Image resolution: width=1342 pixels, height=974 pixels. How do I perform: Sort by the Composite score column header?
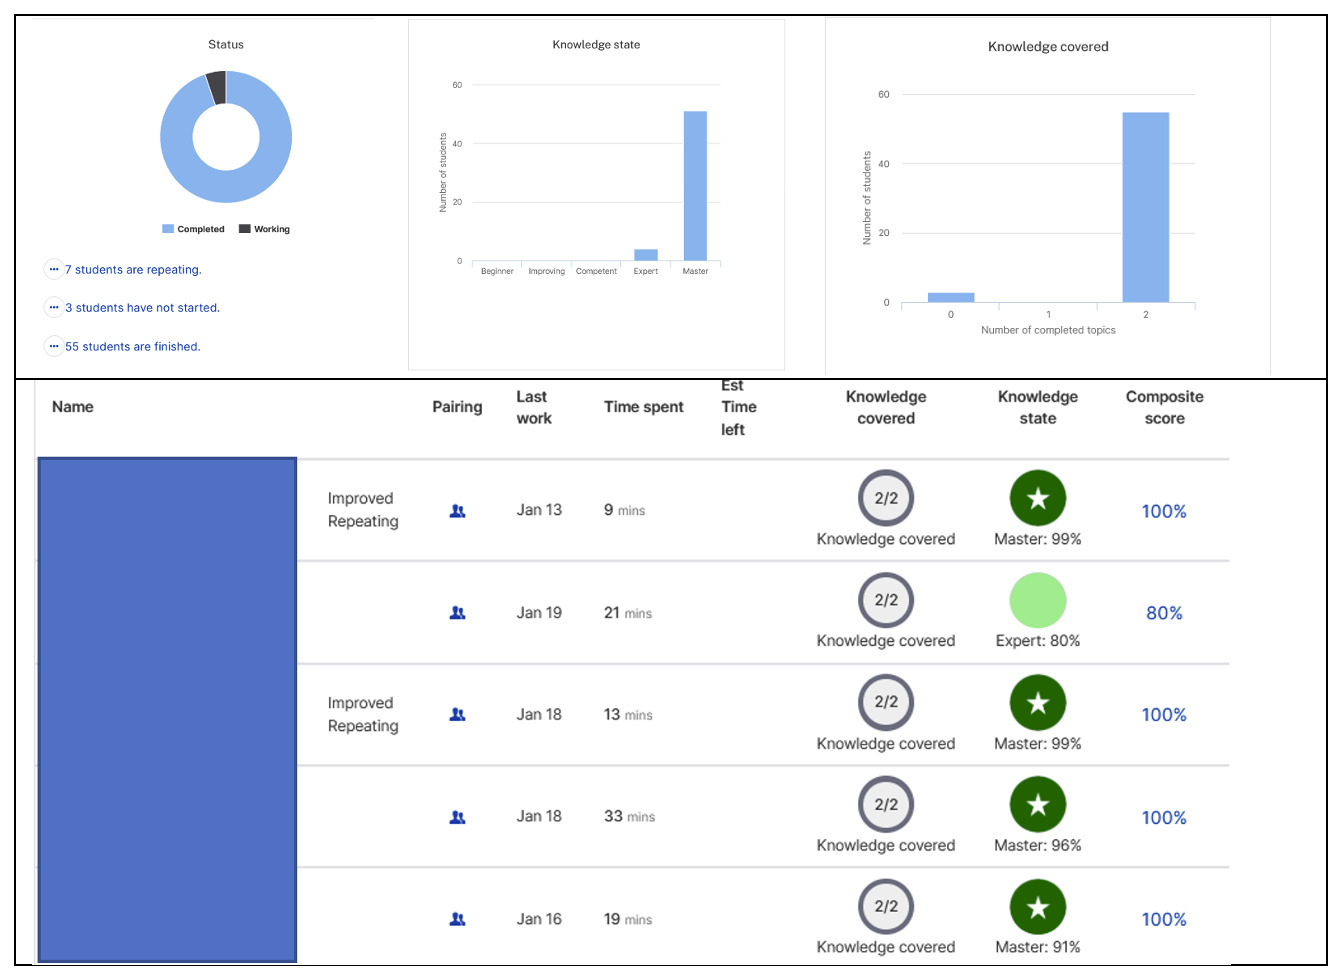coord(1164,407)
